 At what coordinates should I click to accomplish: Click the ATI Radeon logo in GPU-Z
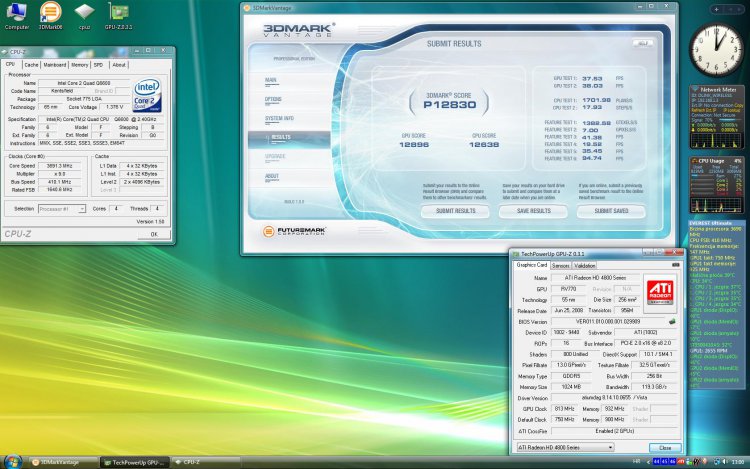coord(660,292)
